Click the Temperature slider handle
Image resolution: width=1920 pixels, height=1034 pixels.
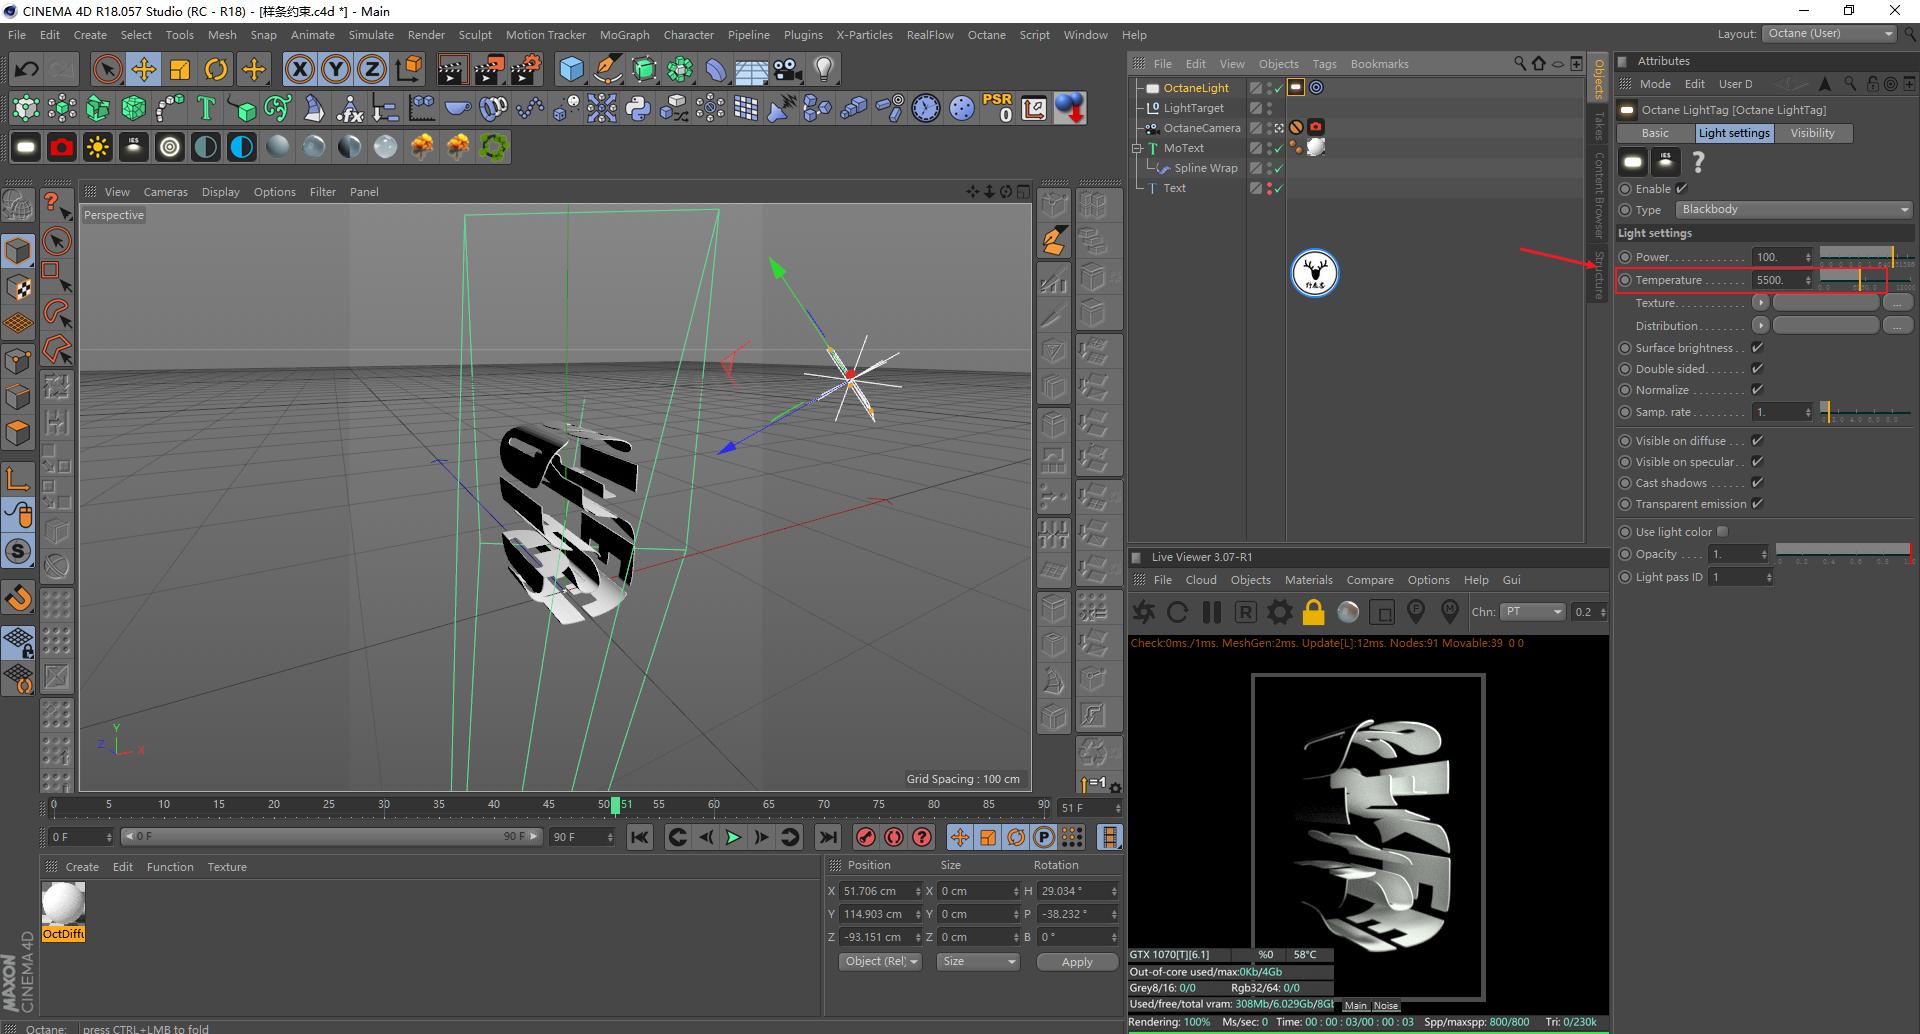click(x=1860, y=280)
